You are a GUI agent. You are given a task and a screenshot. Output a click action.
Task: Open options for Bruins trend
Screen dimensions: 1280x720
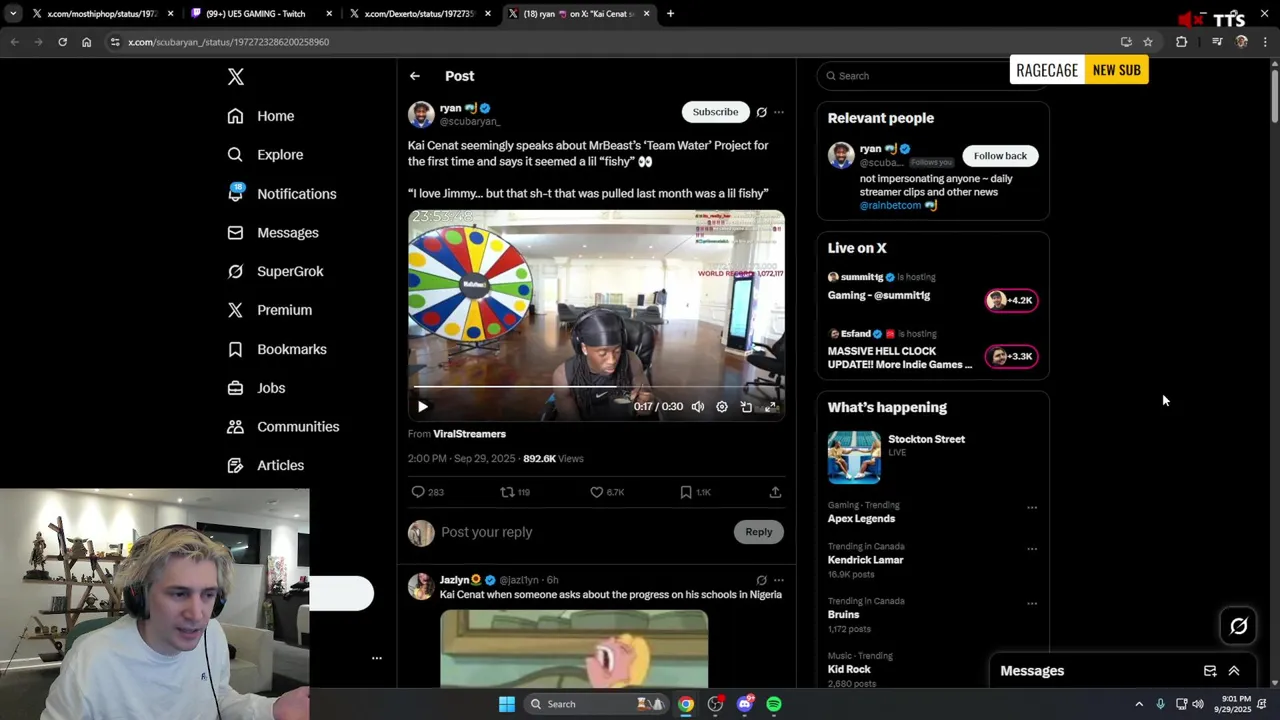click(x=1032, y=604)
